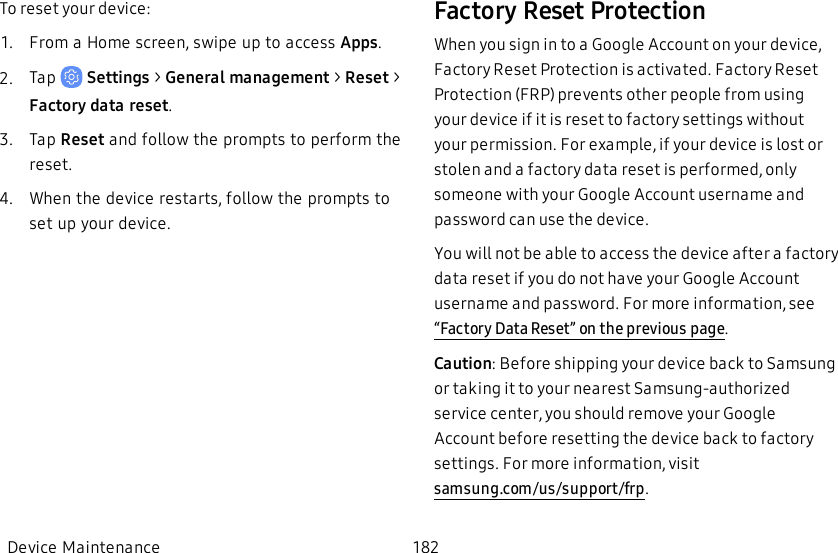Click "When the device restarts" step text
Viewport: 838px width, 553px height.
tap(209, 198)
